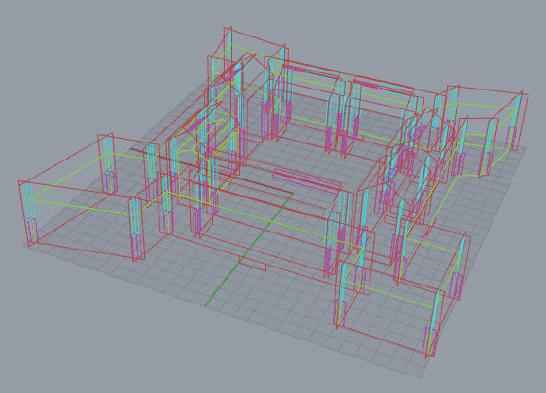Image resolution: width=546 pixels, height=393 pixels.
Task: Select the dark red axis line crossing center
Action: (211, 171)
